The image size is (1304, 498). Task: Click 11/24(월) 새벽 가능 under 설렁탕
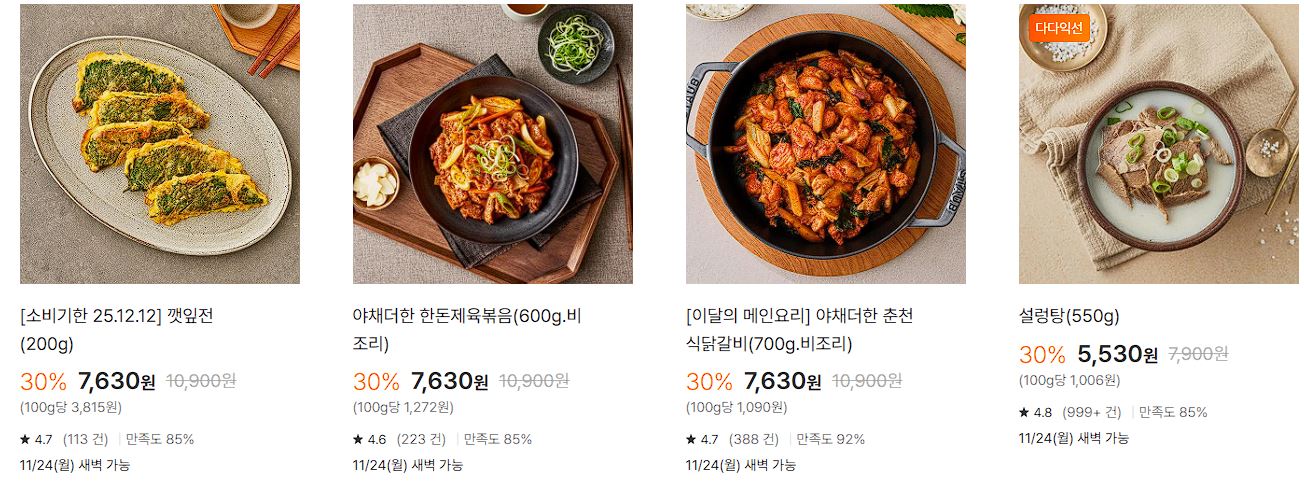pyautogui.click(x=1074, y=438)
